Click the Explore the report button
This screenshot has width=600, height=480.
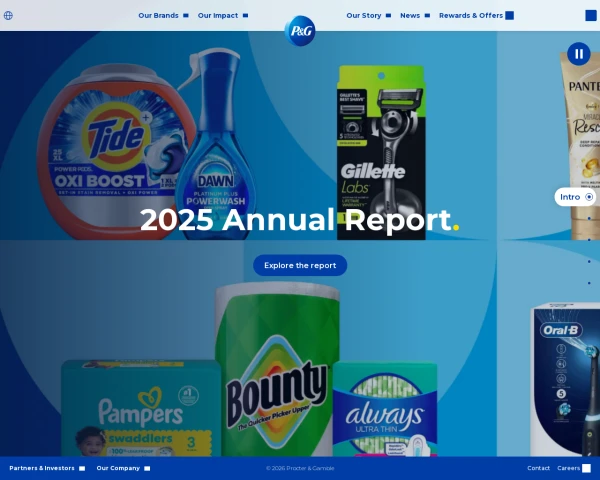[300, 265]
